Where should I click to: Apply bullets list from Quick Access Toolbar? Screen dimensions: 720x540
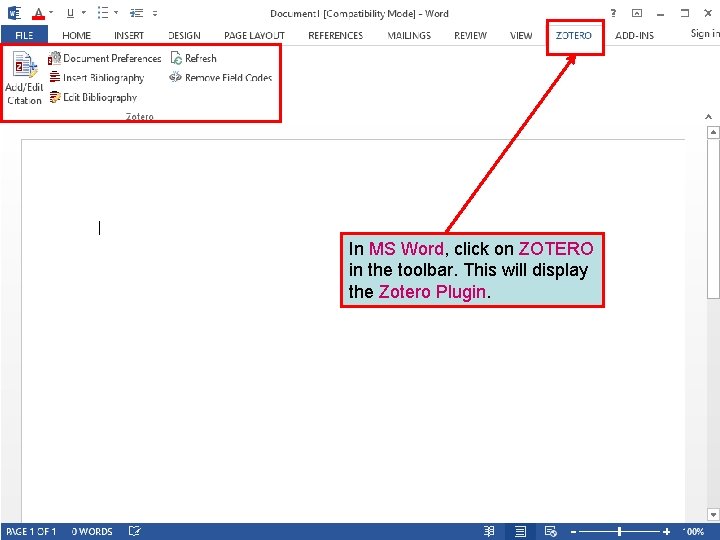click(103, 13)
